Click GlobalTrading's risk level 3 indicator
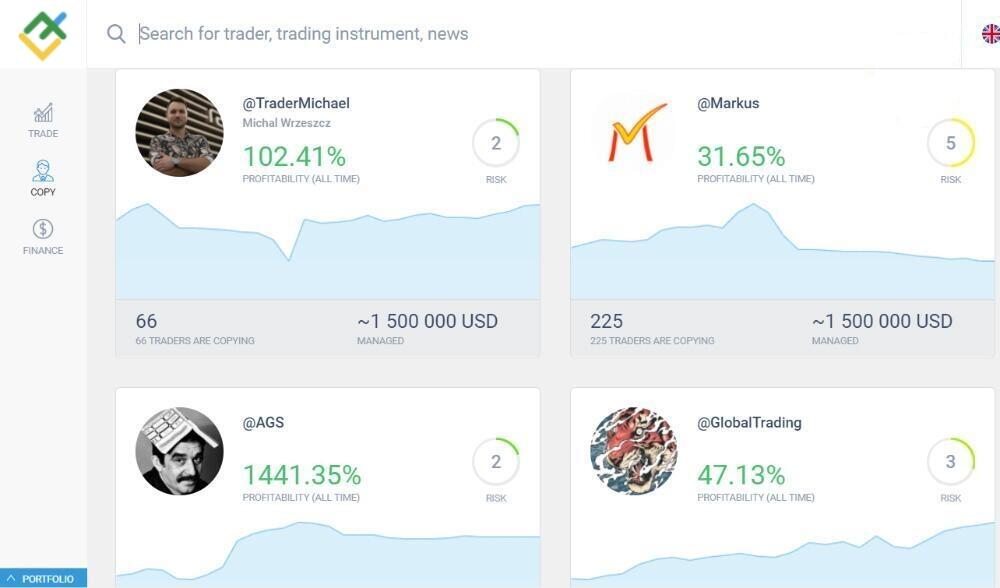The image size is (1000, 588). tap(950, 462)
